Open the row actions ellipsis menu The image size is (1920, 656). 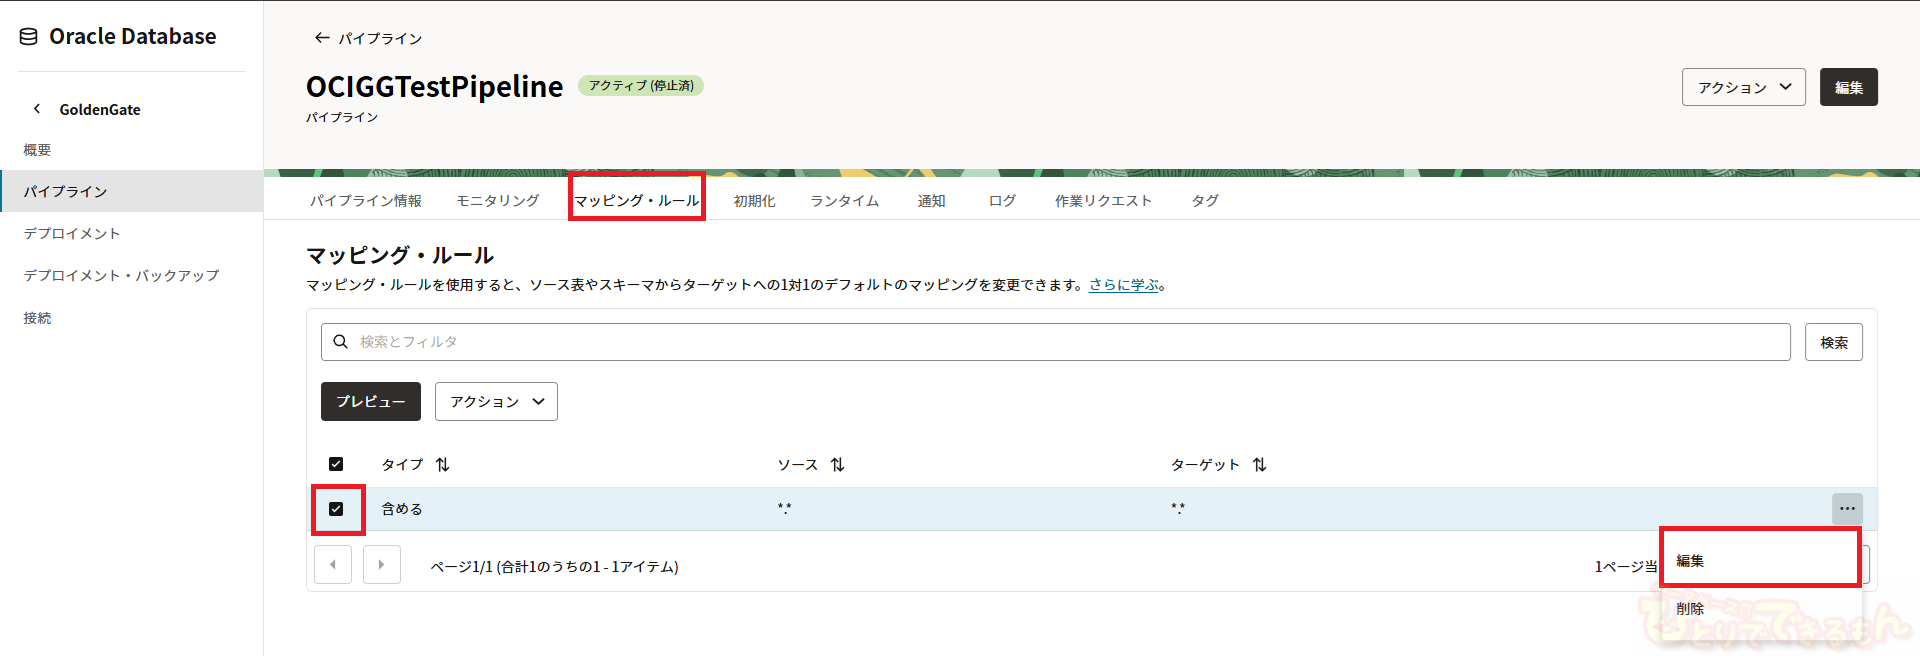(1847, 509)
